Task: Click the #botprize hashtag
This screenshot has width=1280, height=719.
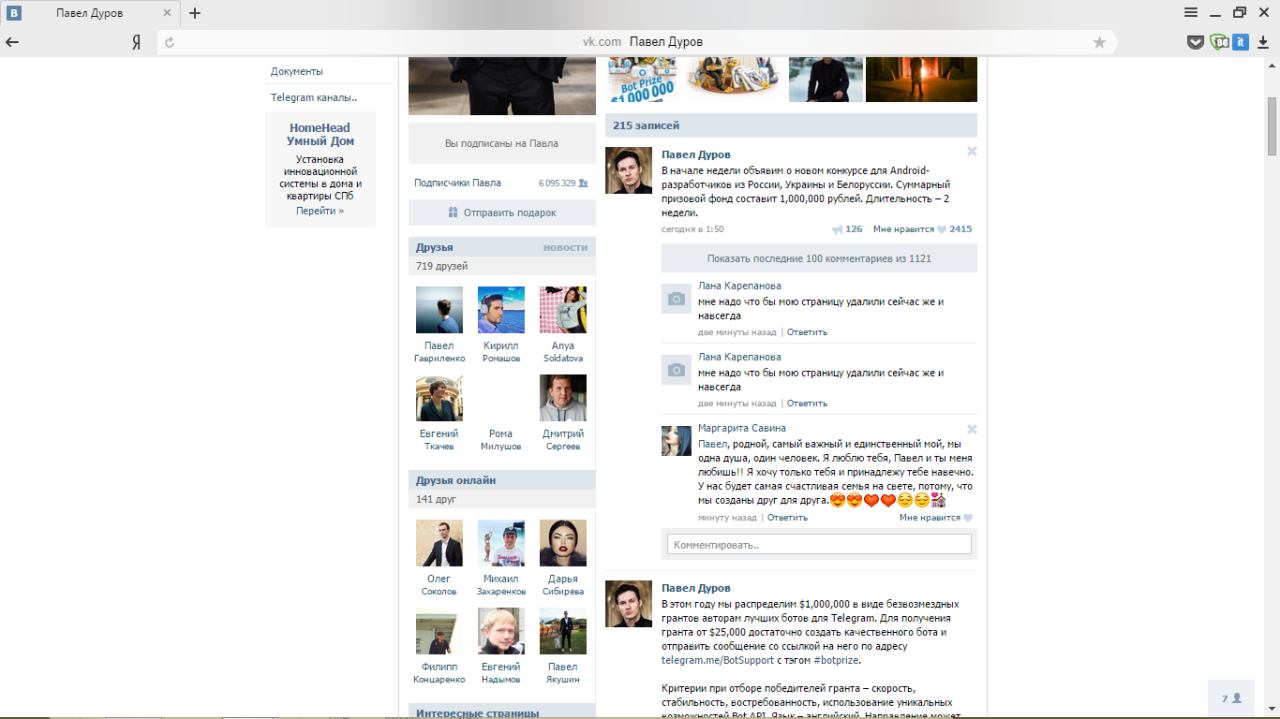Action: (836, 660)
